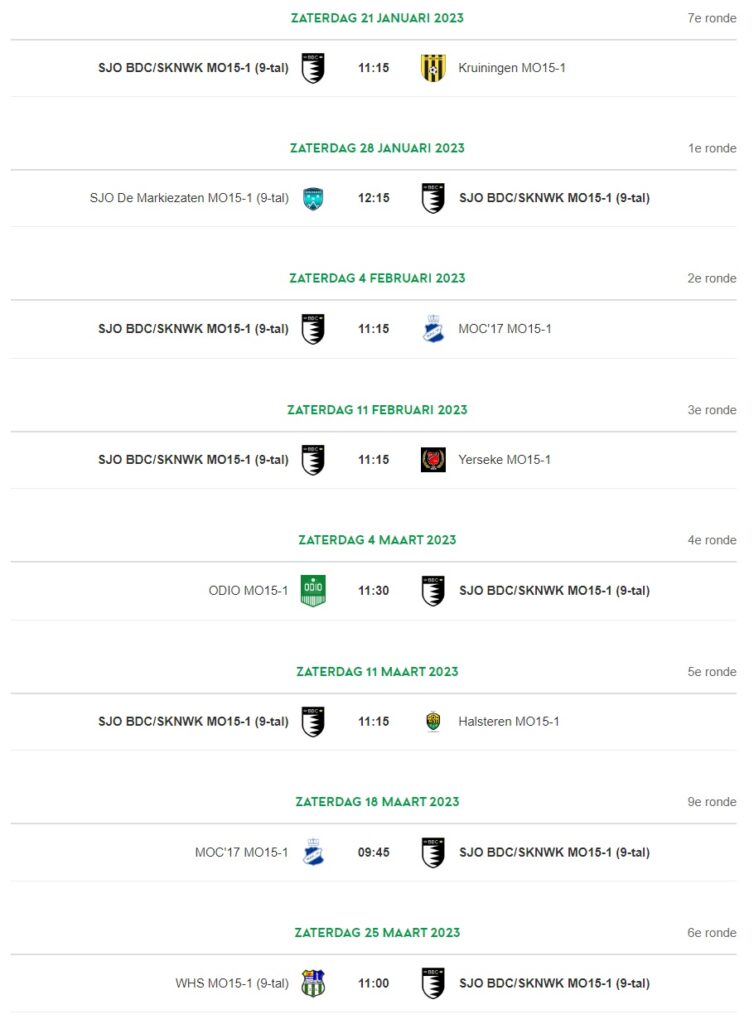Open the 11:30 match at ODIO

(373, 590)
